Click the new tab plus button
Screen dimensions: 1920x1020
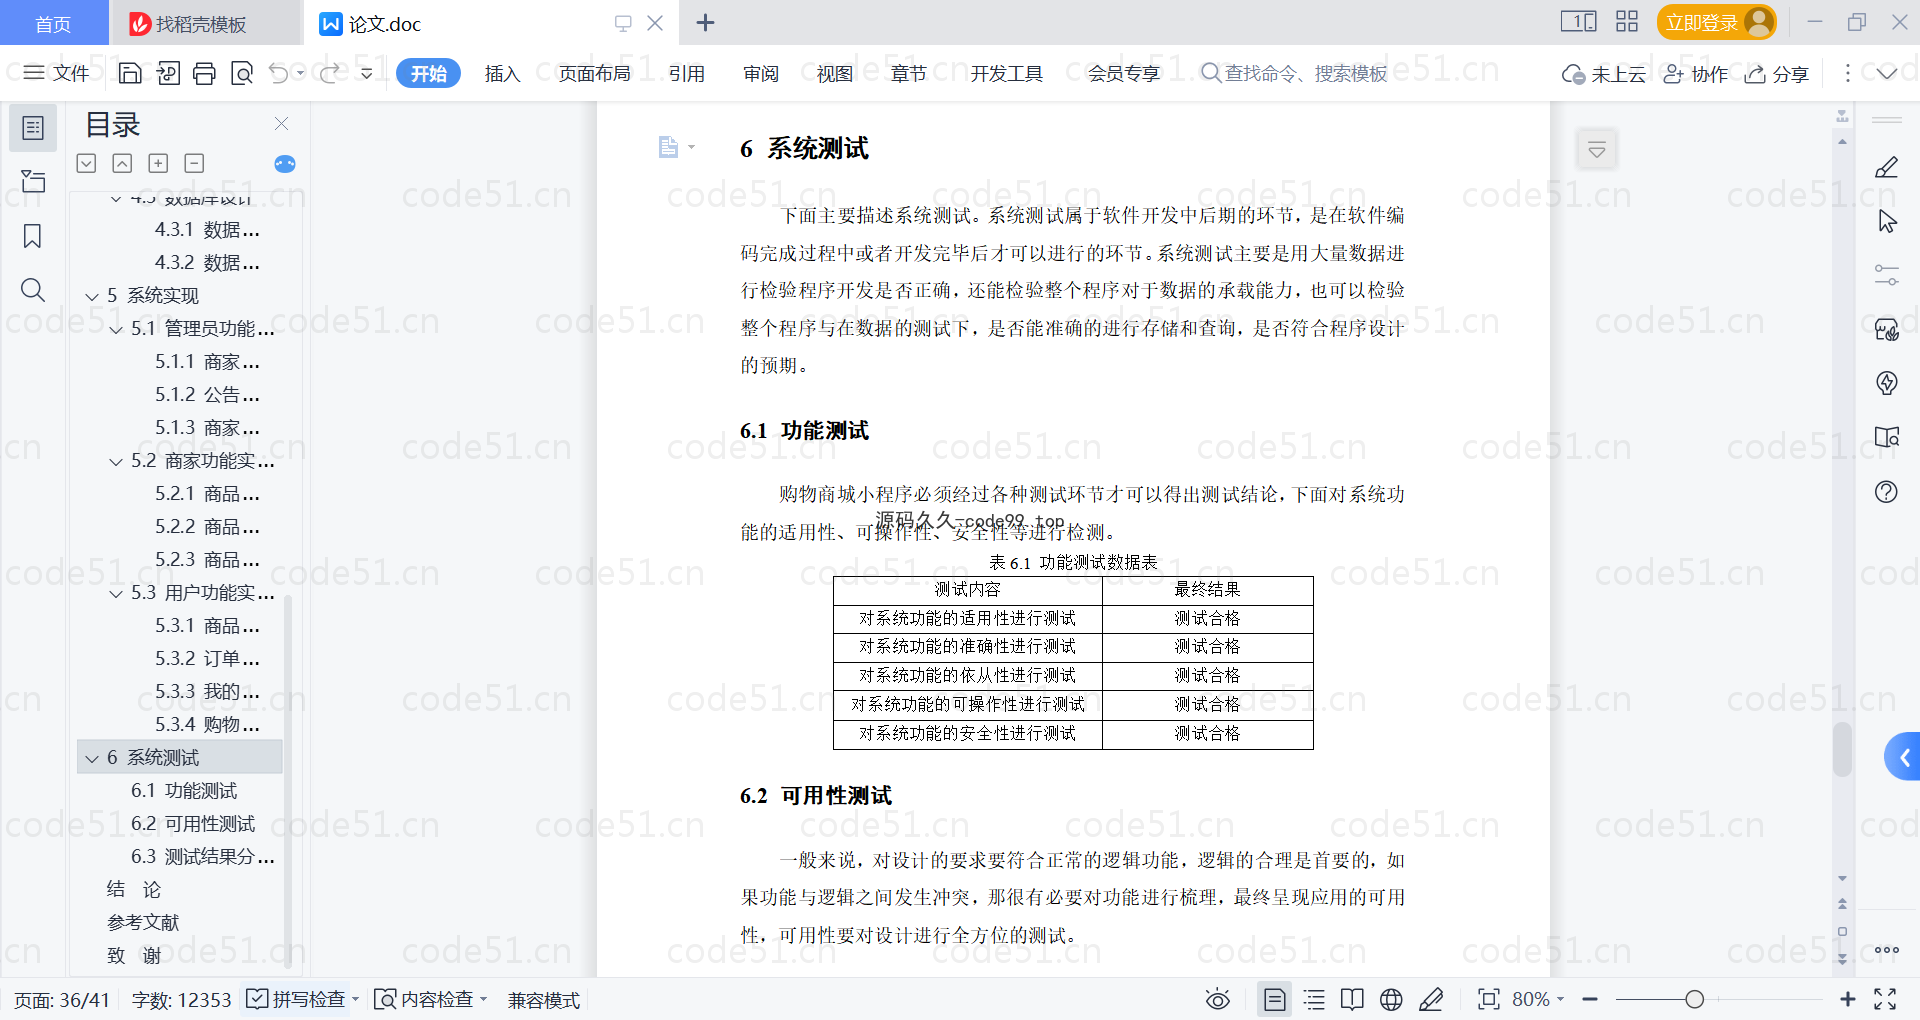[x=705, y=22]
